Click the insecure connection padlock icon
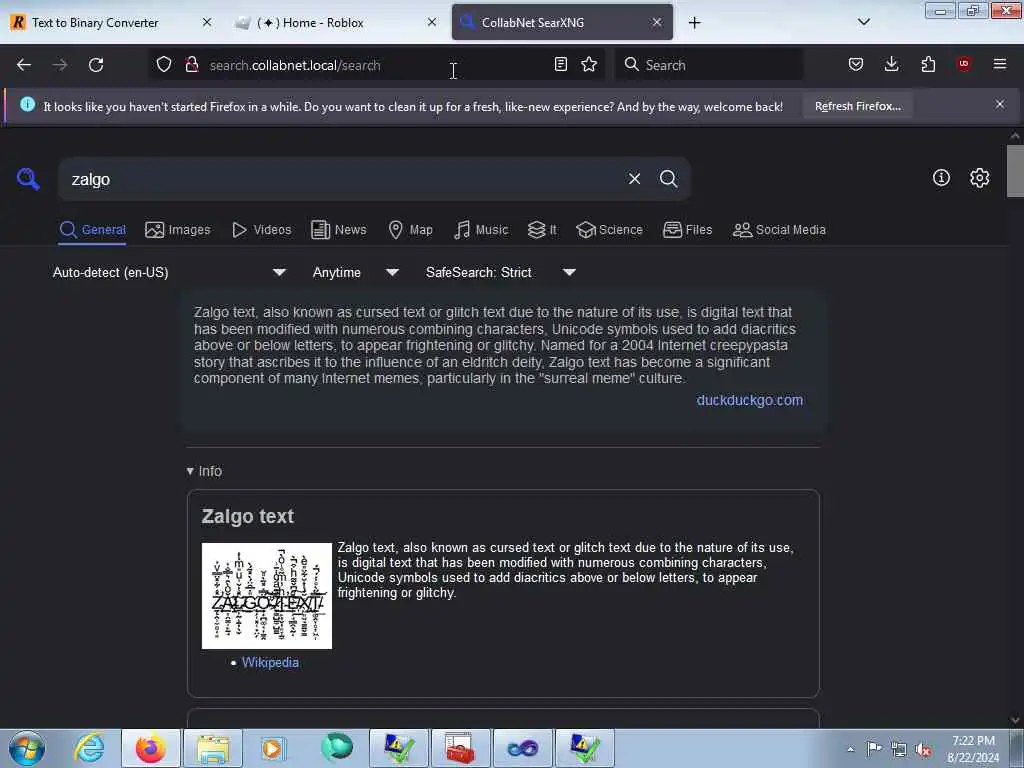The width and height of the screenshot is (1024, 768). pyautogui.click(x=191, y=65)
